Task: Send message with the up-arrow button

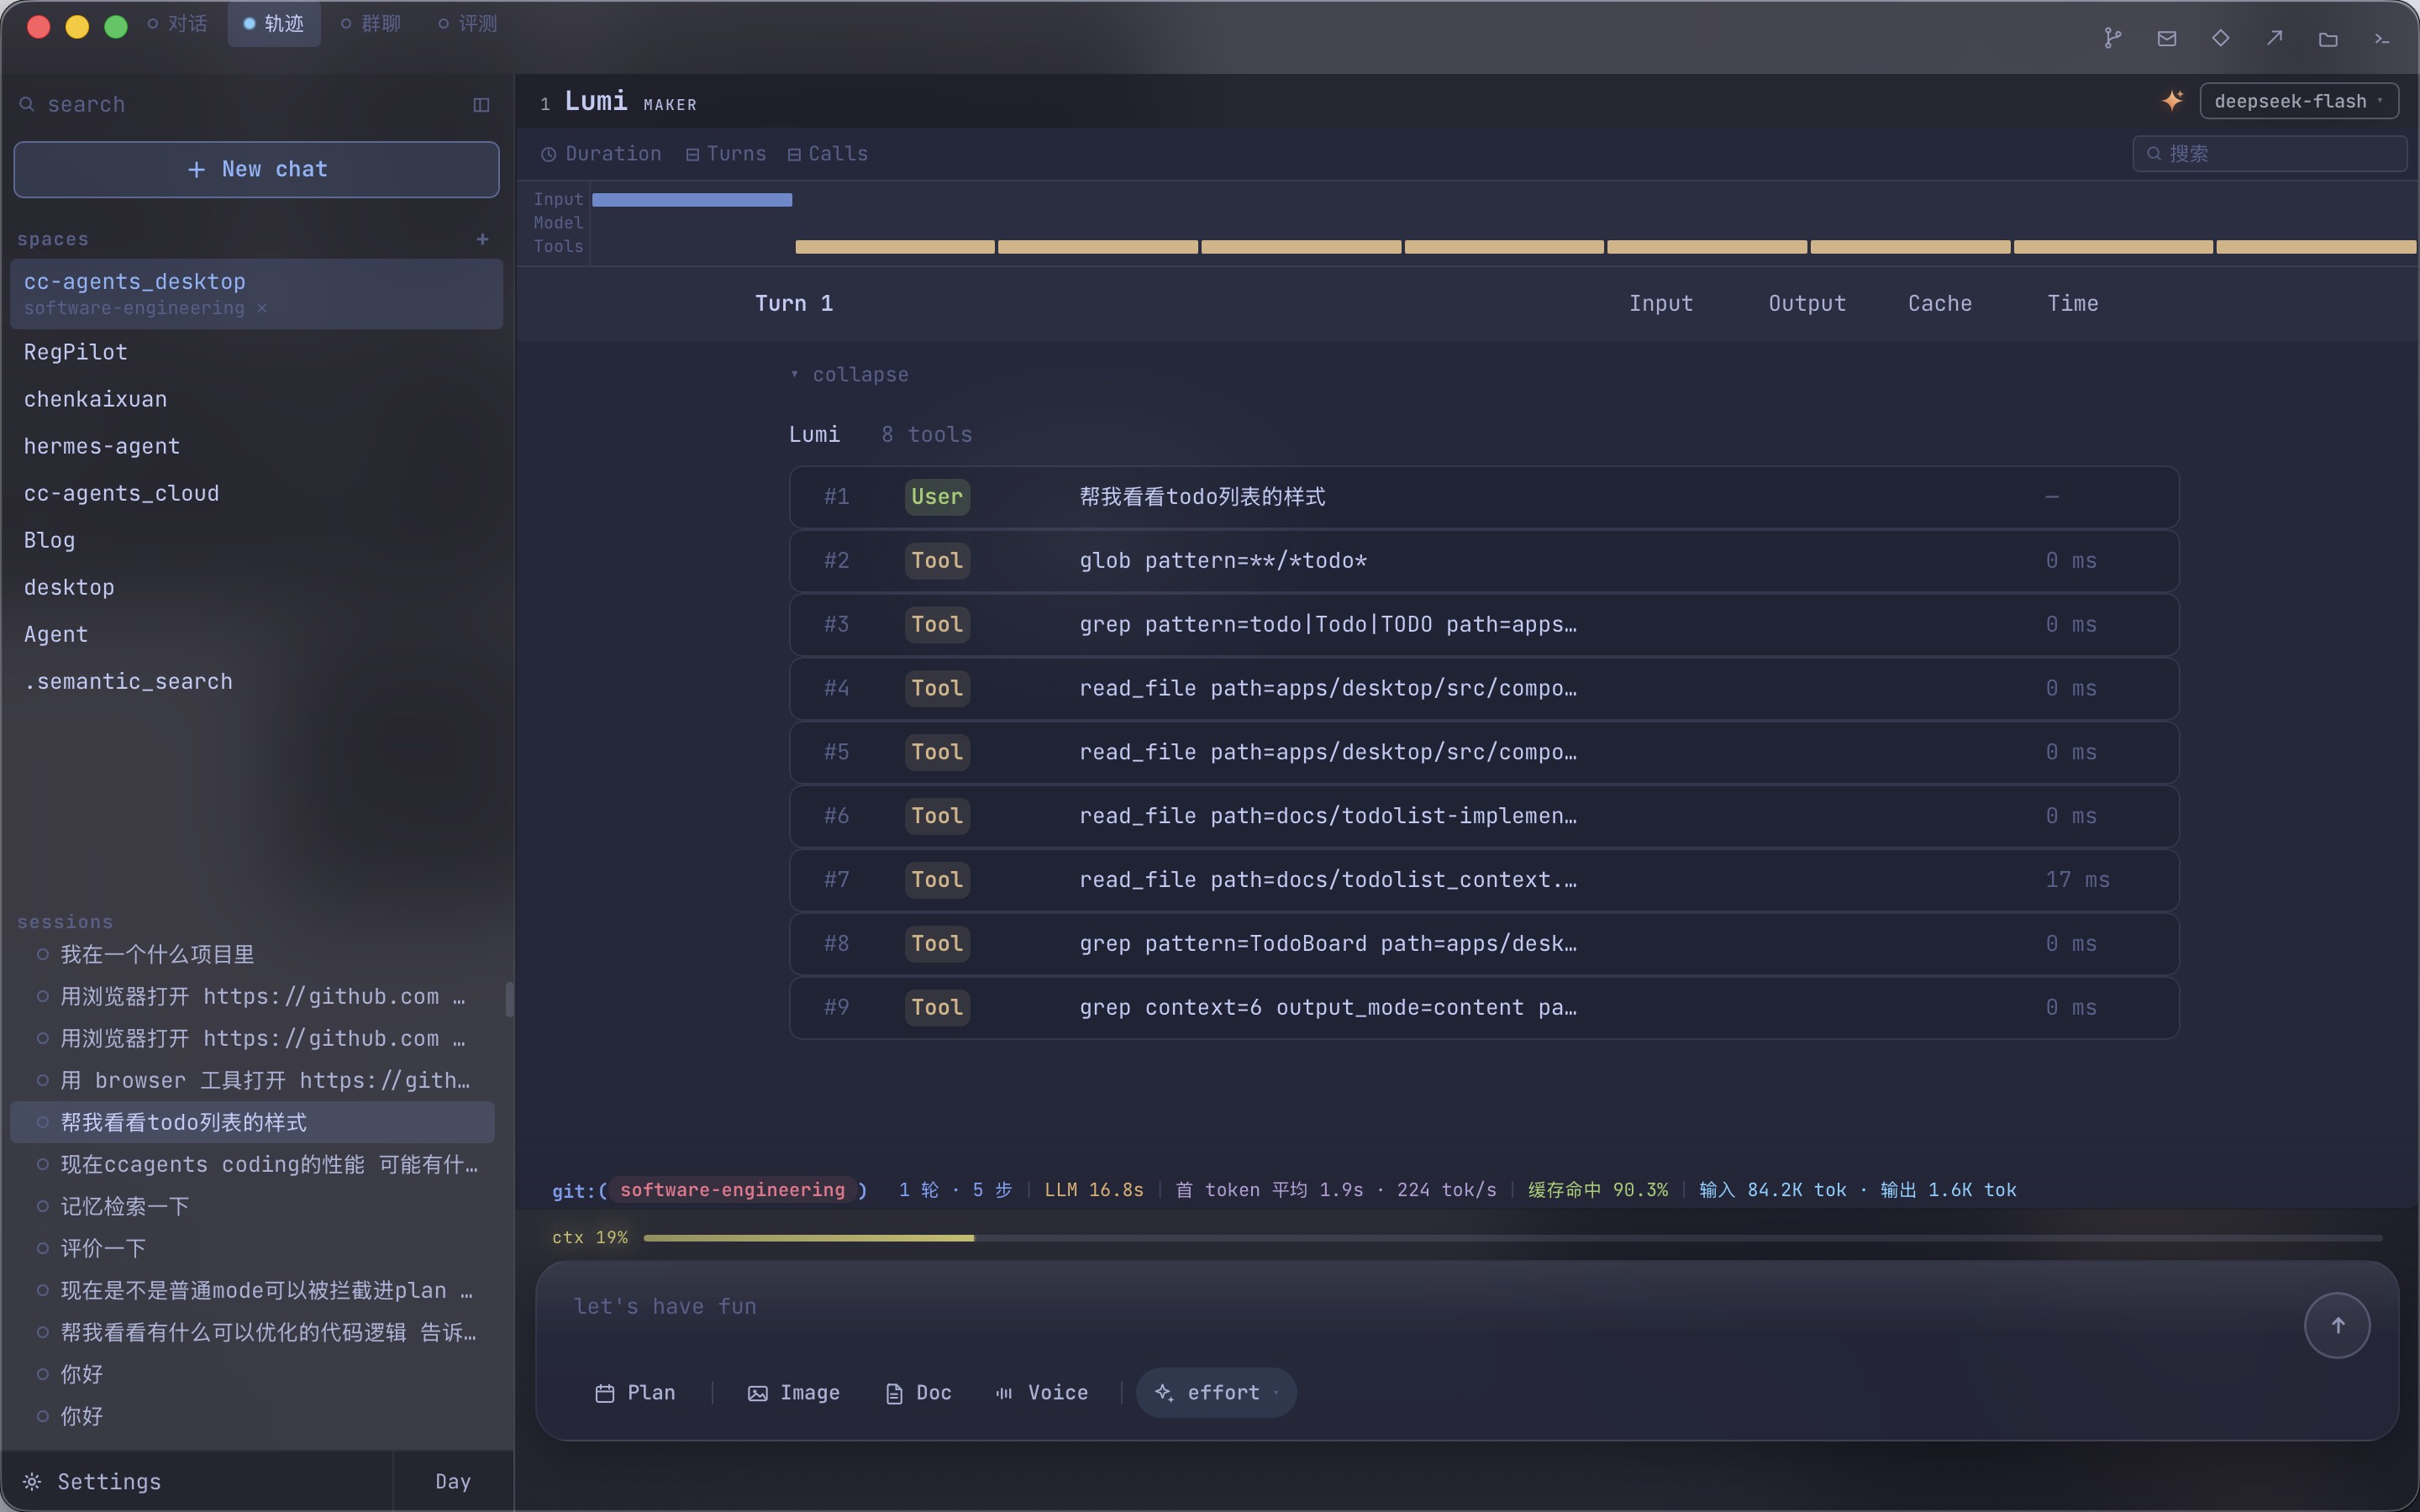Action: [2337, 1325]
